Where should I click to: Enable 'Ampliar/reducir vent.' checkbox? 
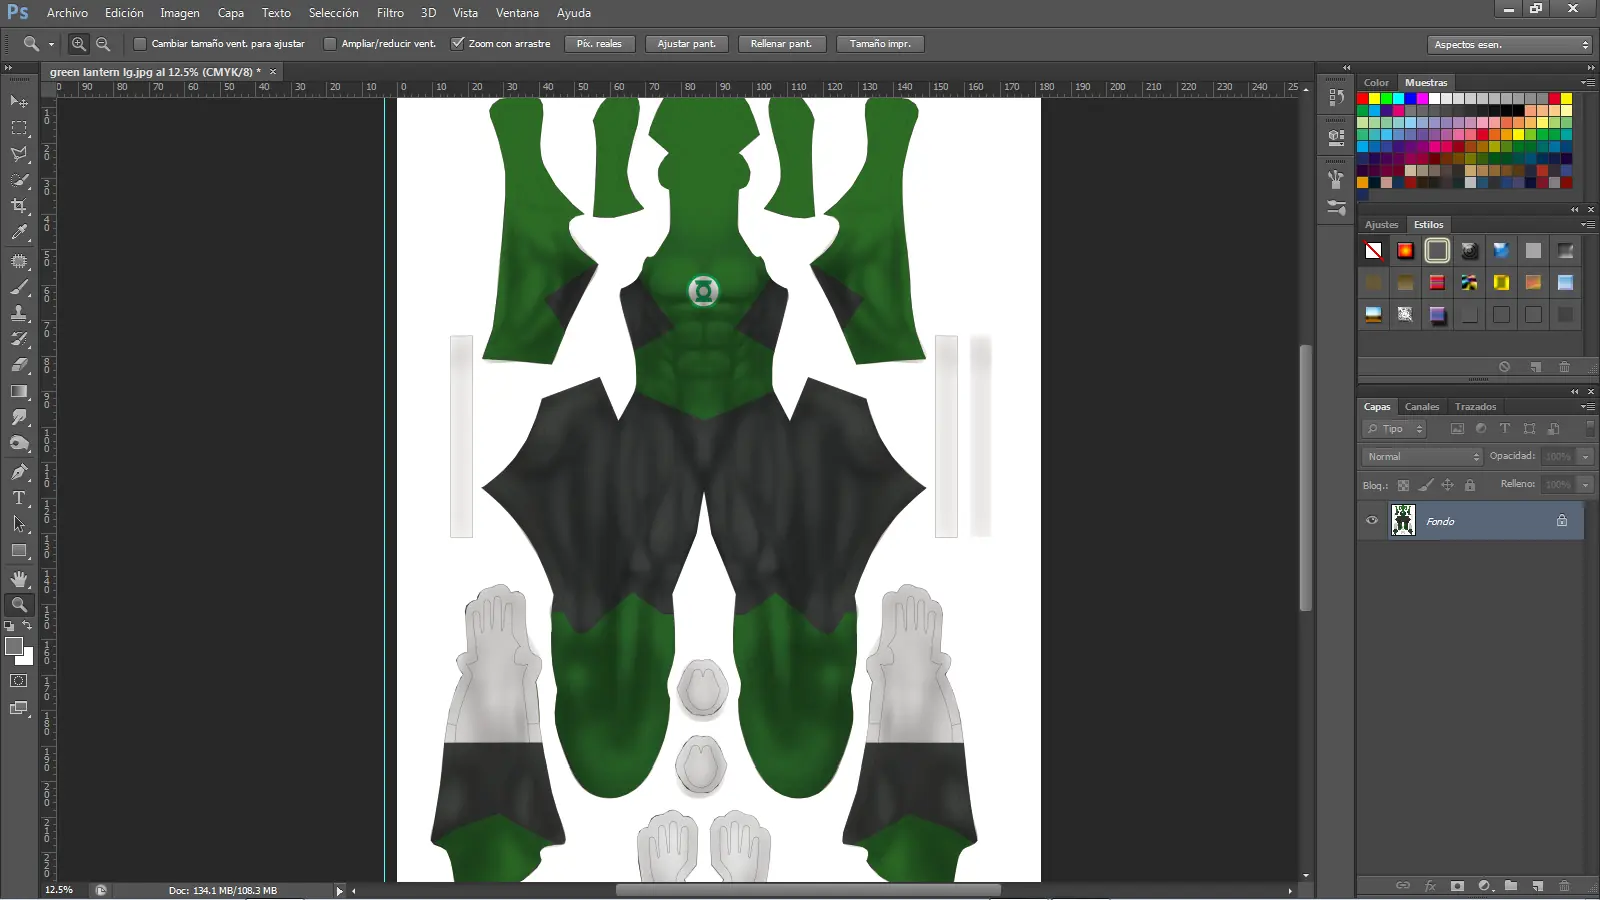point(330,44)
